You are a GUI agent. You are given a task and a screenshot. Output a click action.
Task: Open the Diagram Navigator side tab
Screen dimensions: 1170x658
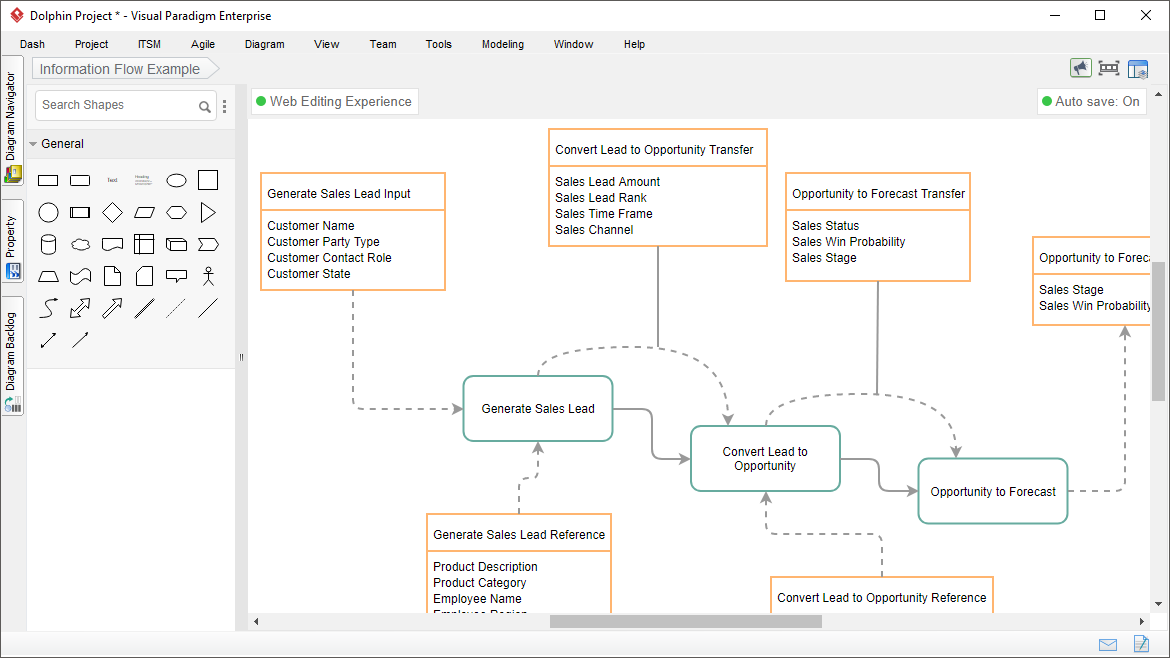pos(12,120)
